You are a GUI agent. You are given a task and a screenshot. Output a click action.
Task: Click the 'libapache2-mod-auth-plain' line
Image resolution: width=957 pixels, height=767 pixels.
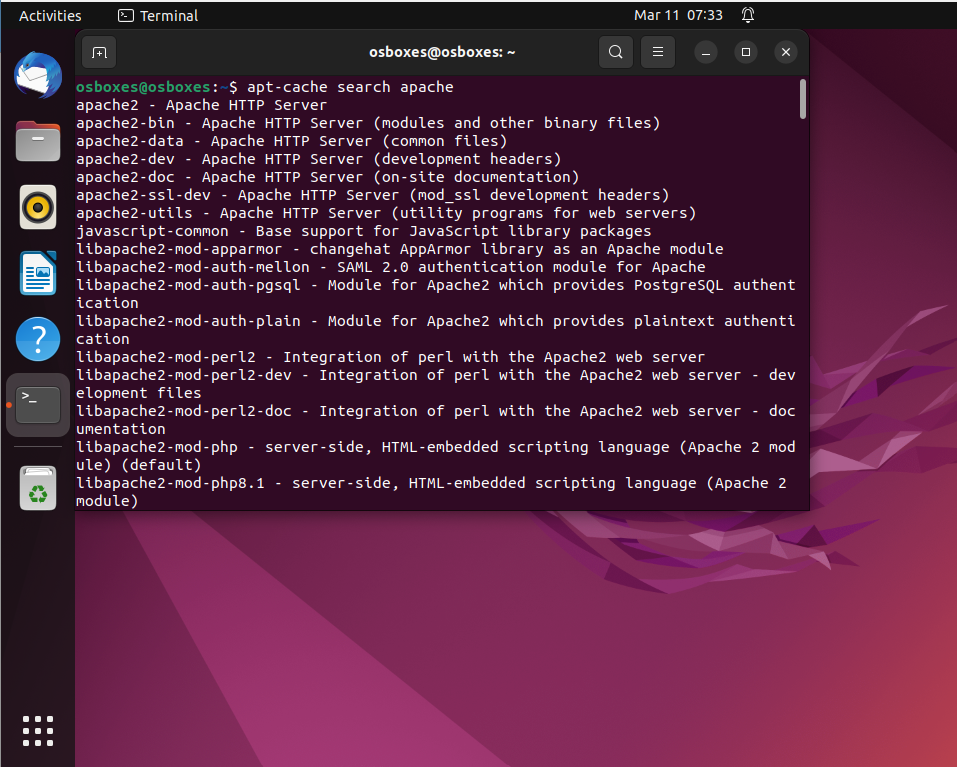pos(436,330)
